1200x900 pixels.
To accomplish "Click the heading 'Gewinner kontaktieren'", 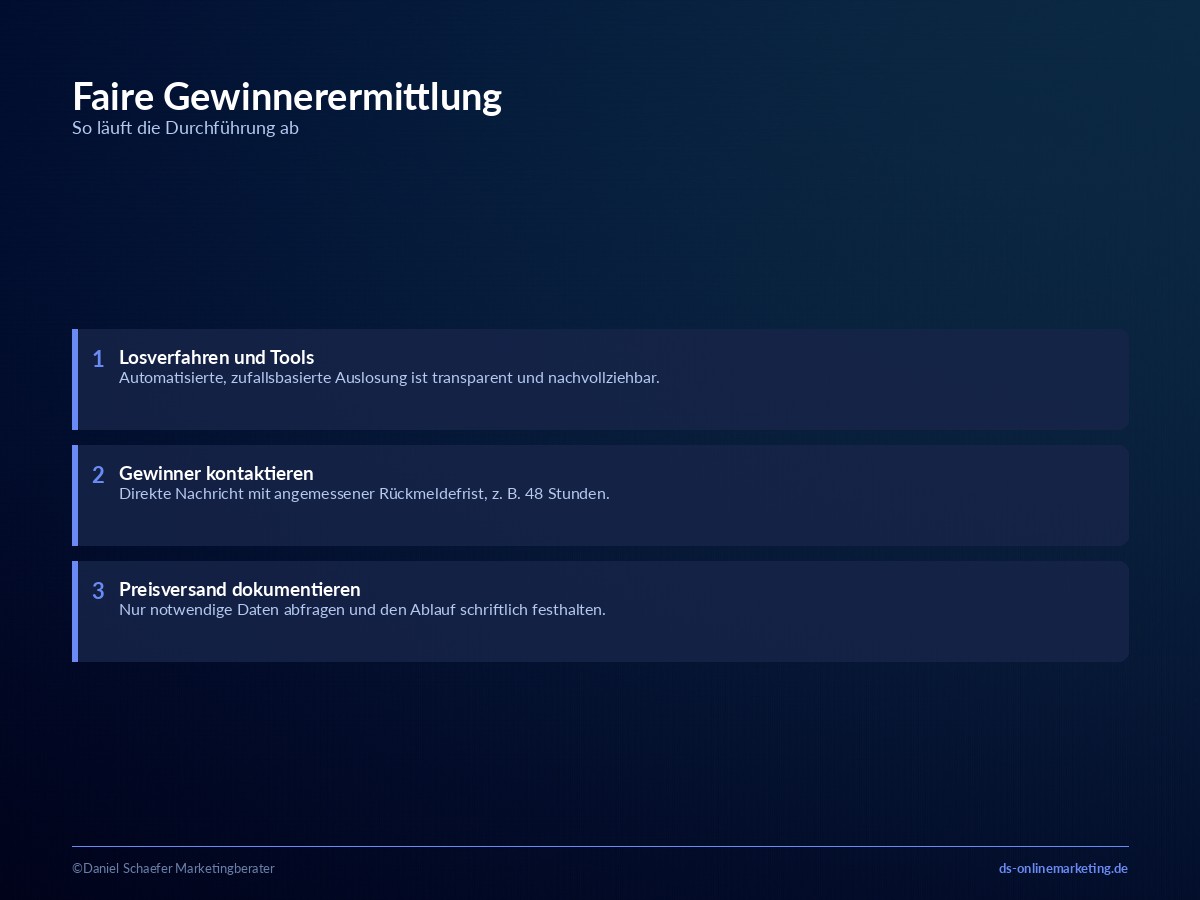I will 216,473.
